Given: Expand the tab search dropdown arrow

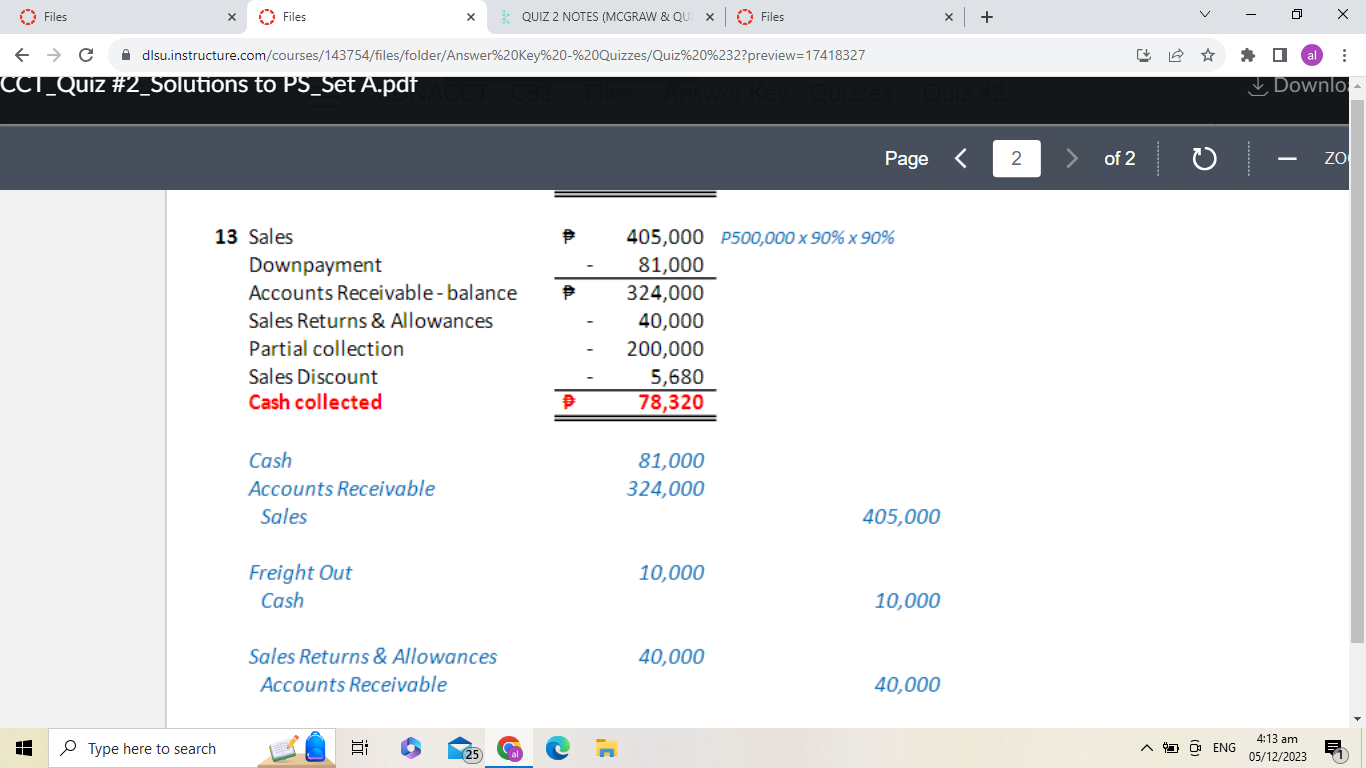Looking at the screenshot, I should [1204, 17].
